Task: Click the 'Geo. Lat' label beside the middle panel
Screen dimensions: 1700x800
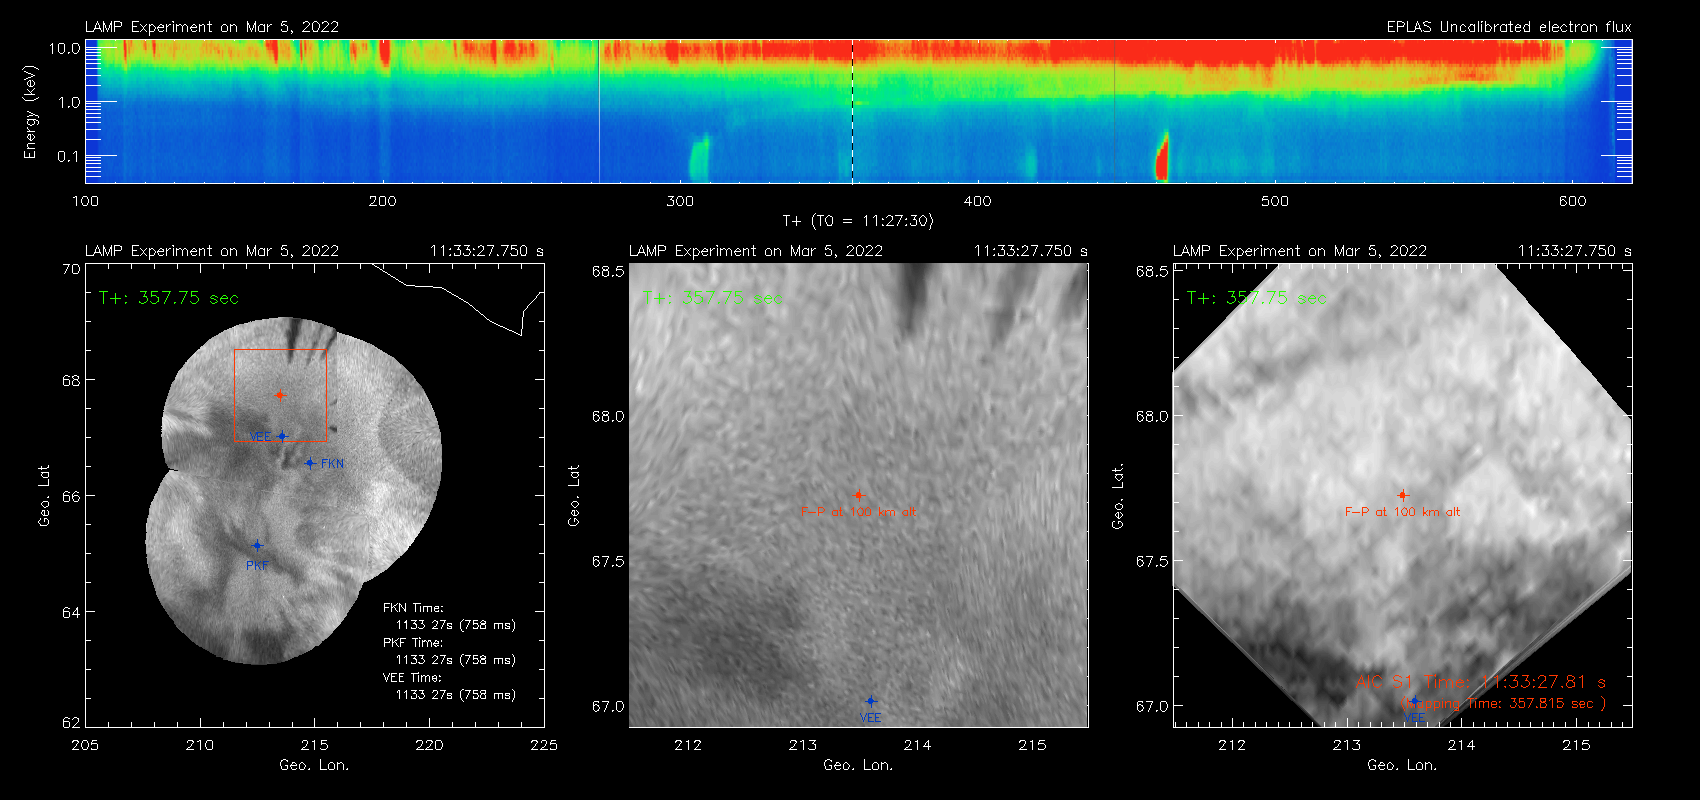Action: point(574,495)
